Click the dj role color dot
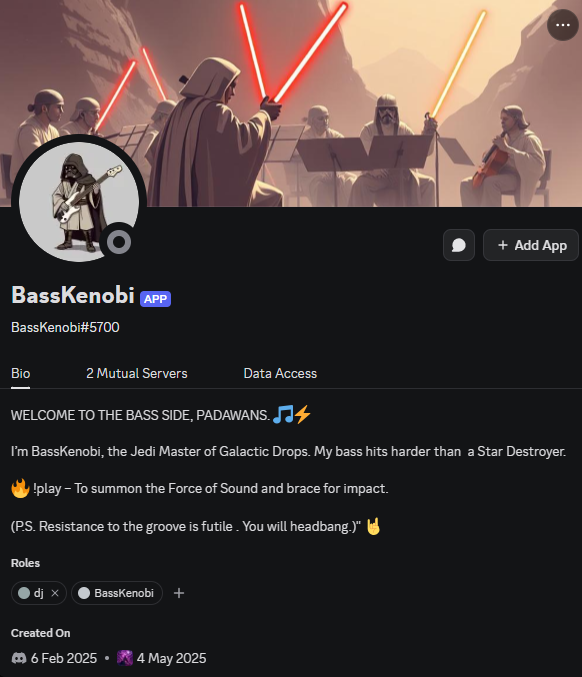Viewport: 582px width, 677px height. click(x=24, y=593)
